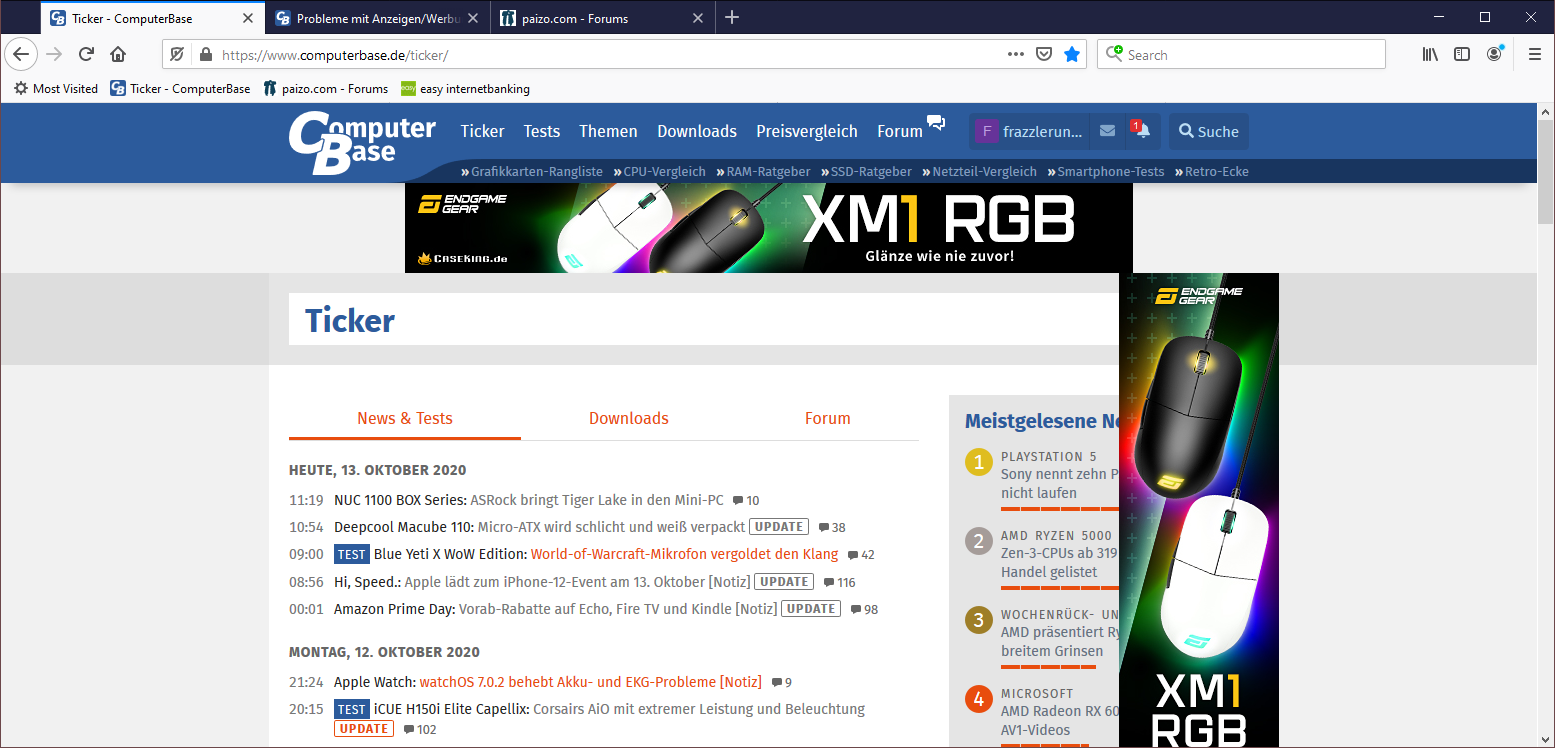Click the browser Search input field
This screenshot has width=1555, height=748.
pos(1241,55)
